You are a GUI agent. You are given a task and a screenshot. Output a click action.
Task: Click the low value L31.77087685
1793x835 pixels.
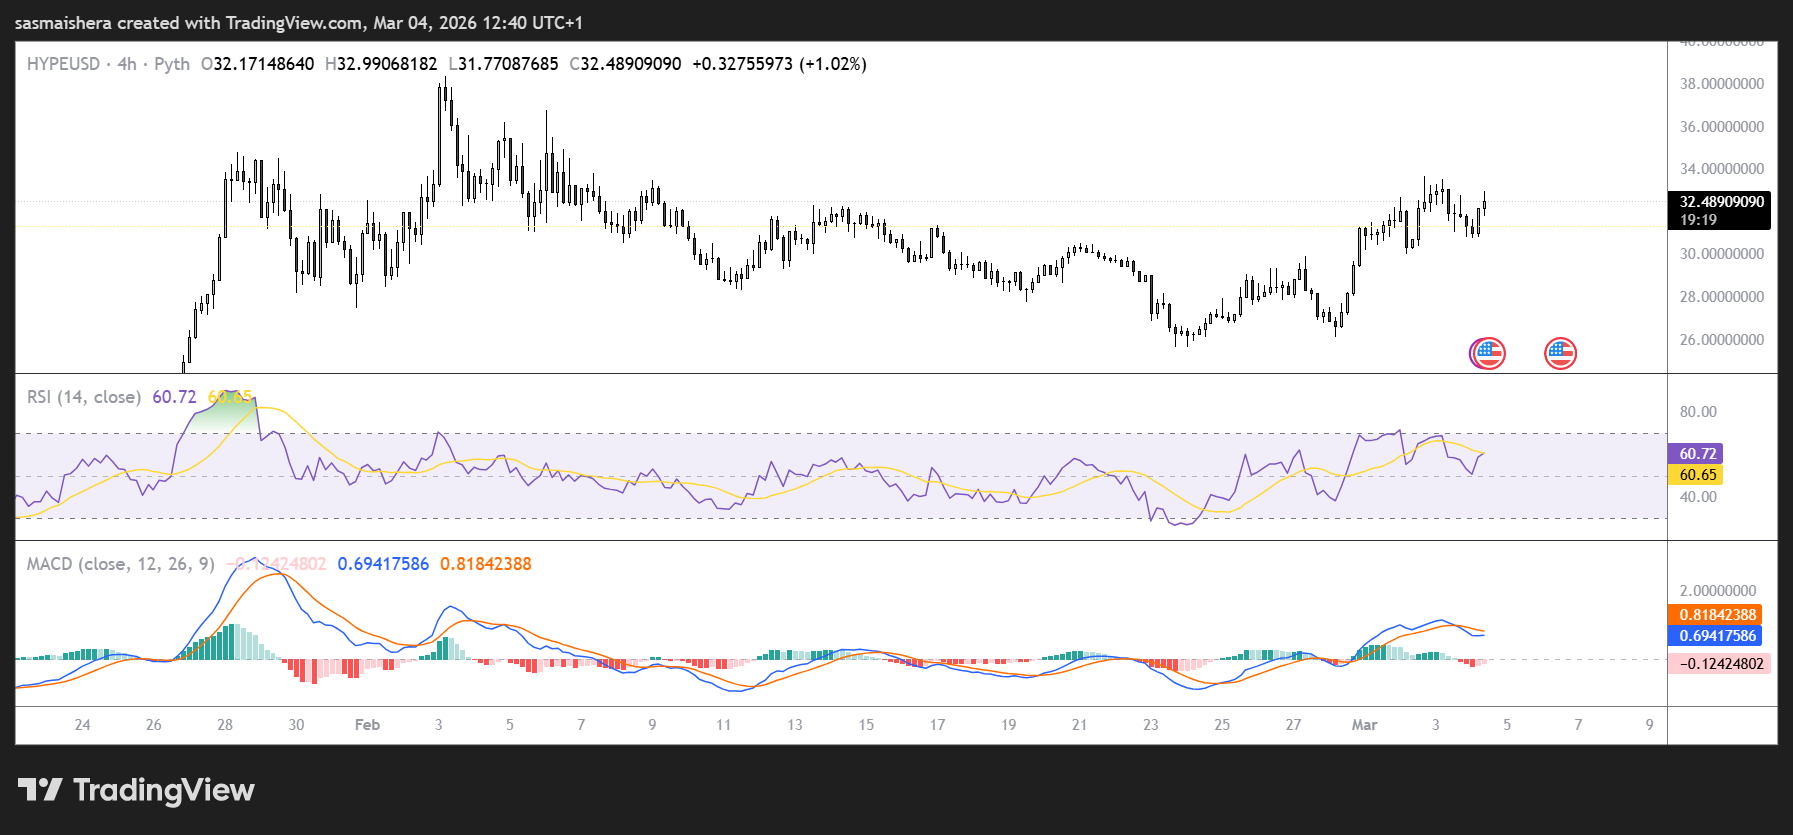click(x=503, y=64)
